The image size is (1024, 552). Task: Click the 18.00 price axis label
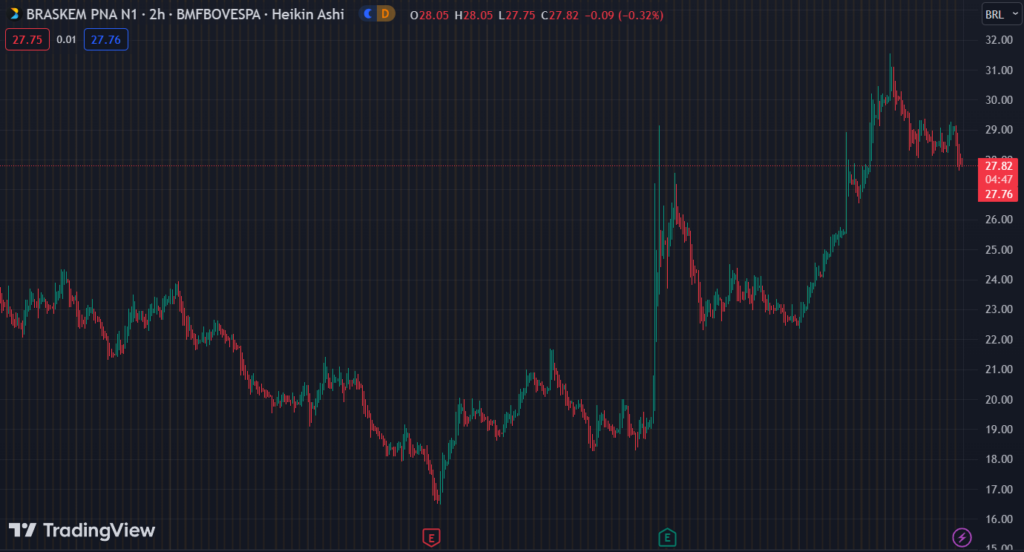coord(999,459)
